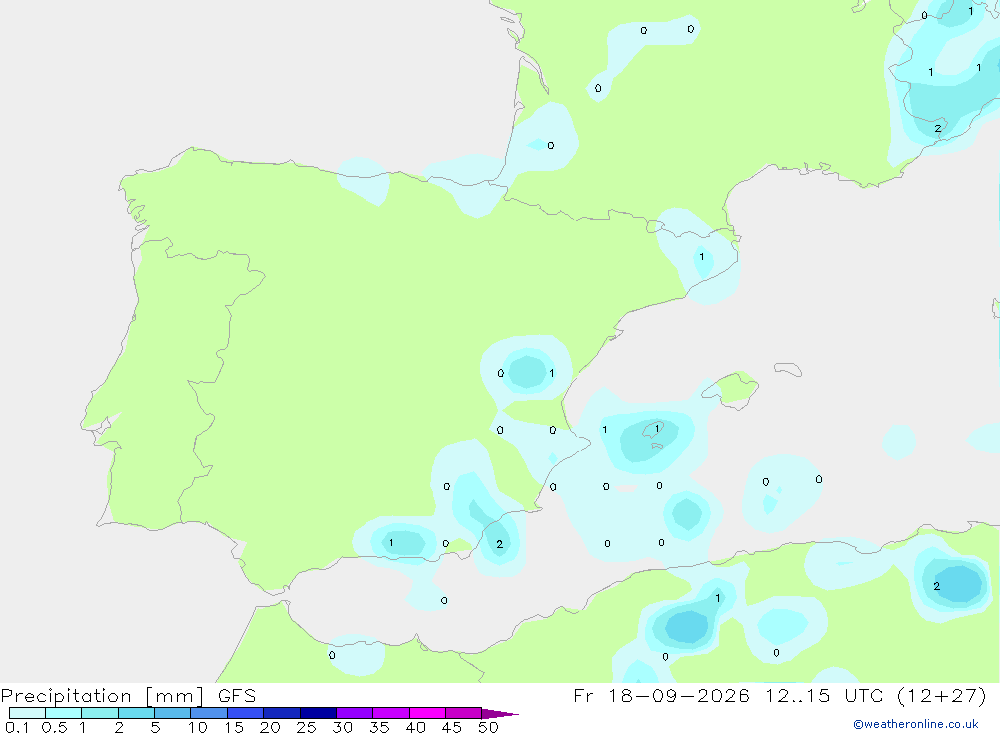Click the legend value label '50'
This screenshot has height=733, width=1000.
(488, 727)
